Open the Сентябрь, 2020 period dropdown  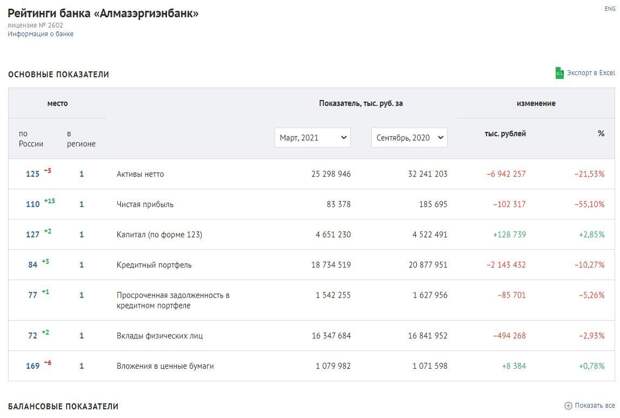[409, 138]
